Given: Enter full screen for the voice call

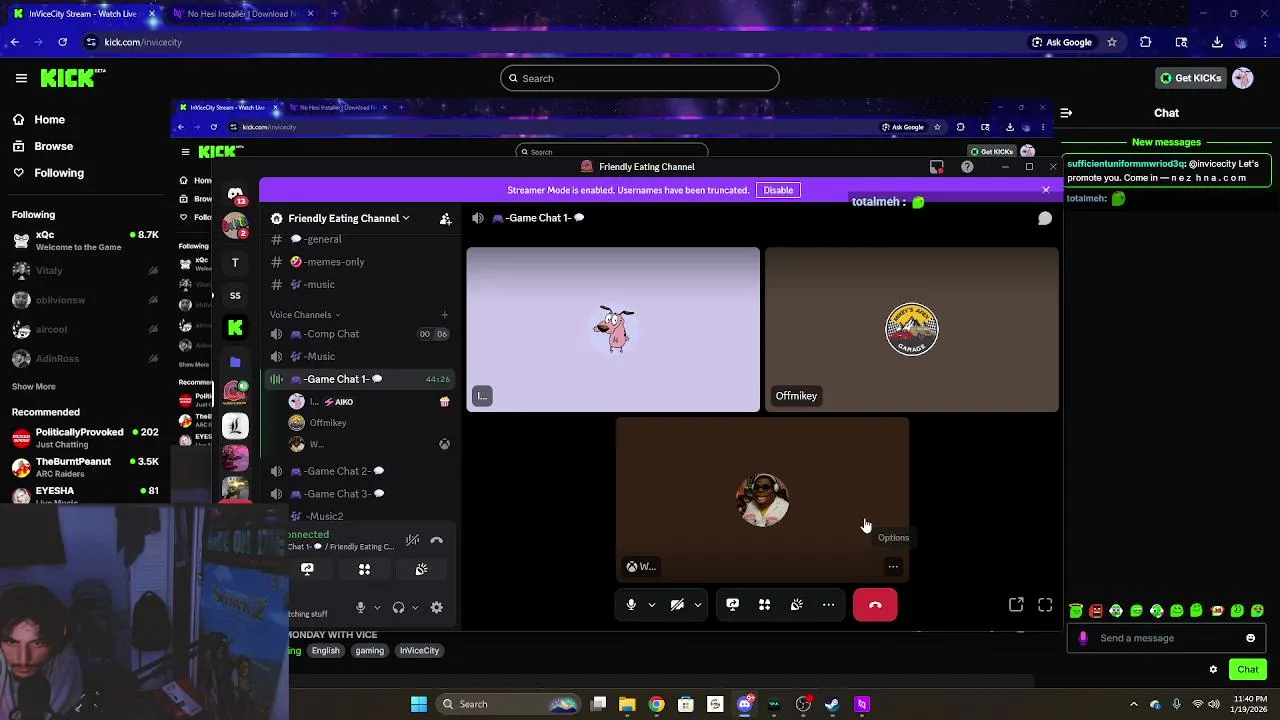Looking at the screenshot, I should pos(1045,604).
